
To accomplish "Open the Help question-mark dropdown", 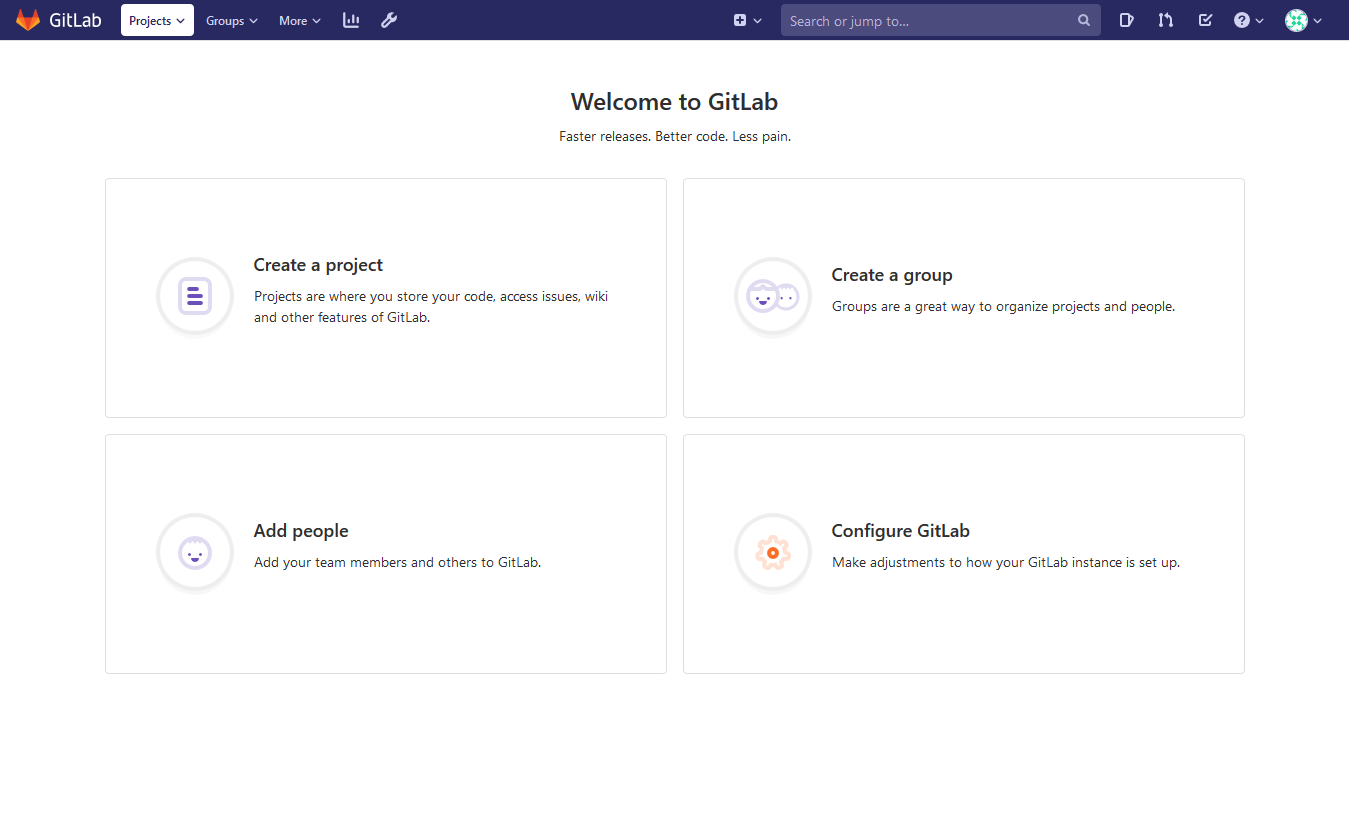I will (x=1247, y=20).
